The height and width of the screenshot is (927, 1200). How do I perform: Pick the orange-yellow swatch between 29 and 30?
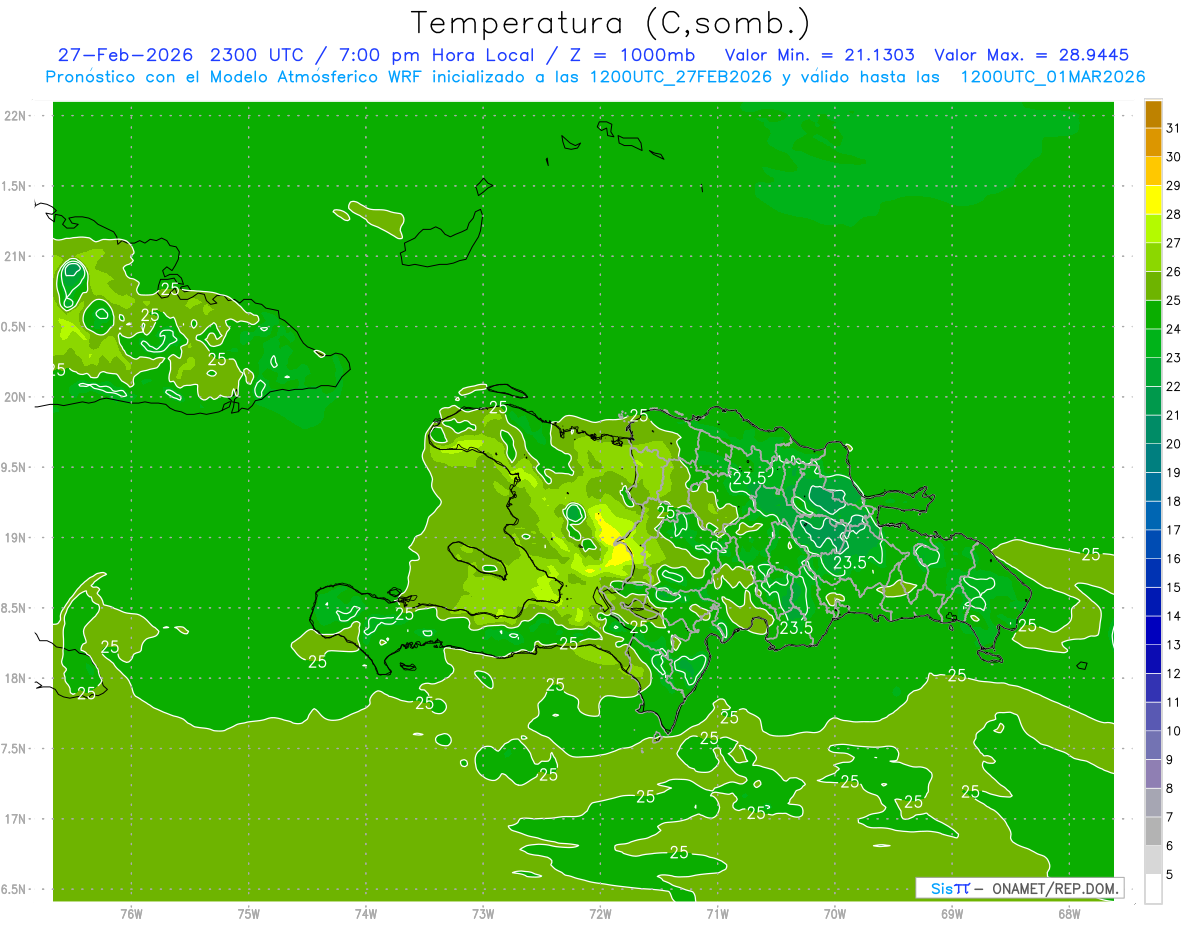[1153, 171]
